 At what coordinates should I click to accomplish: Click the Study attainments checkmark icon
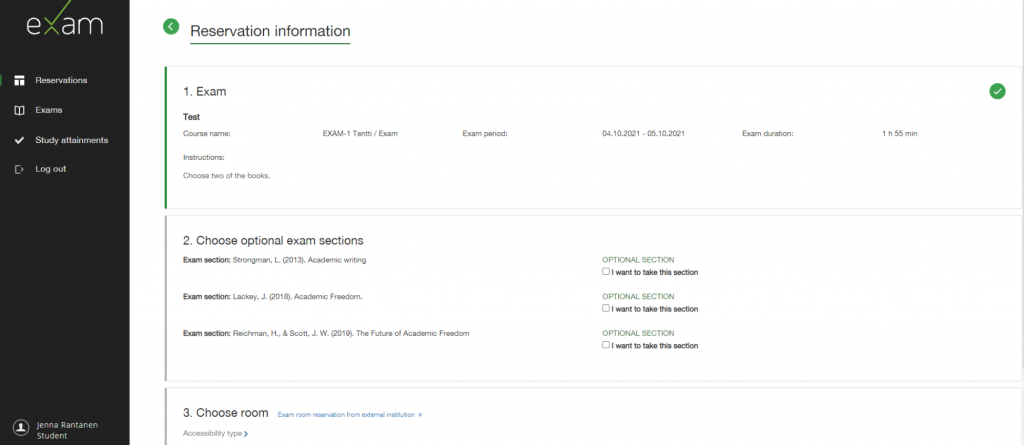click(x=19, y=140)
